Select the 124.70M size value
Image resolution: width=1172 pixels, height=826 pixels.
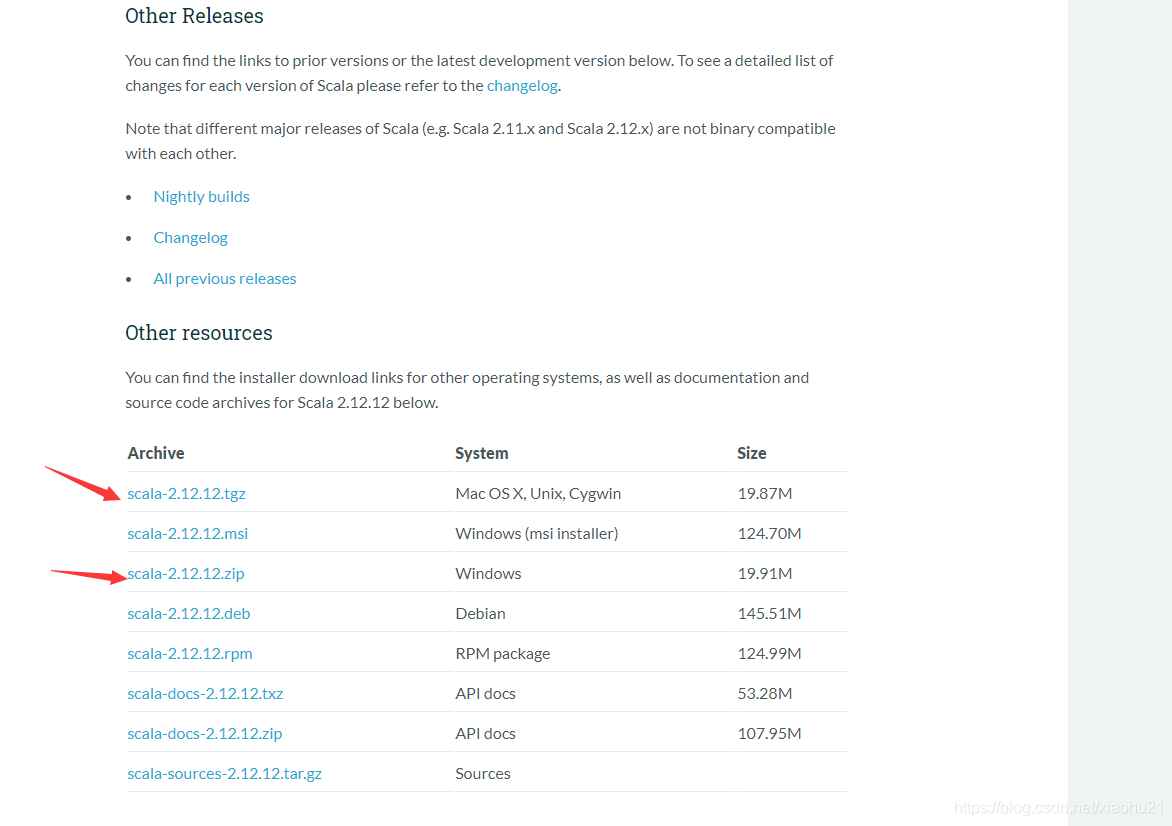point(768,534)
